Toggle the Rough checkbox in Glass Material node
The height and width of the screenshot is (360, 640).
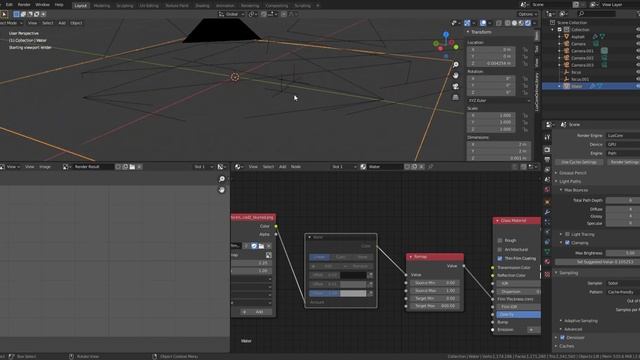coord(500,241)
